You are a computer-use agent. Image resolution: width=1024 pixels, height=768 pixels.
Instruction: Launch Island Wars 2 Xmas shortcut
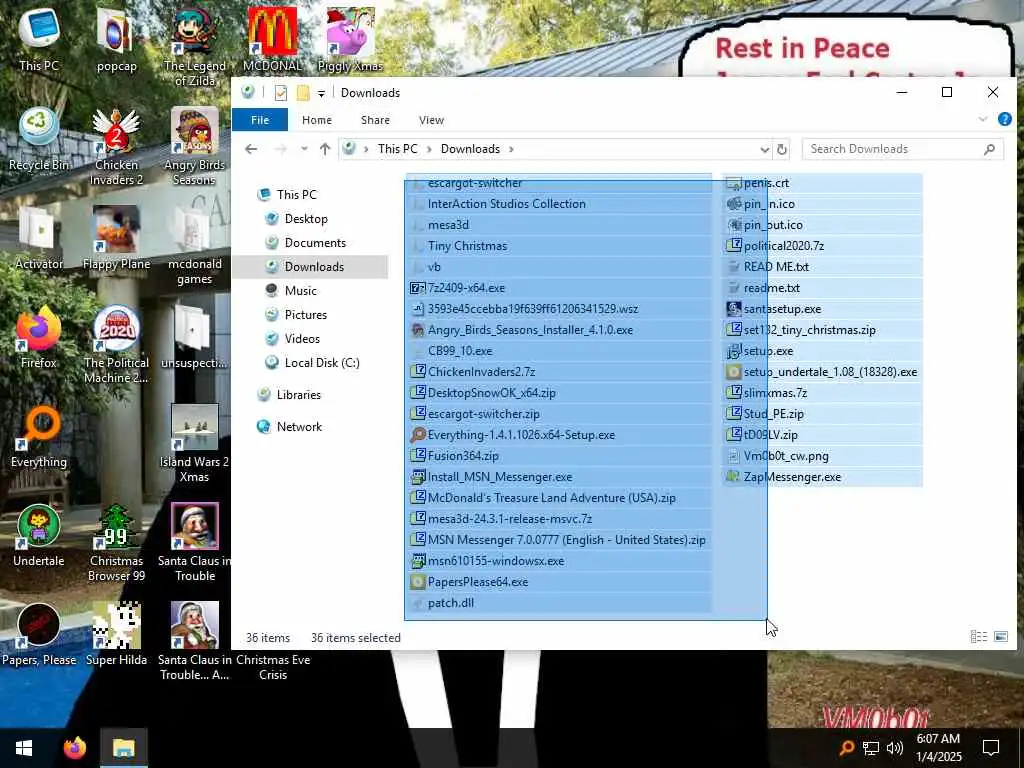point(194,444)
